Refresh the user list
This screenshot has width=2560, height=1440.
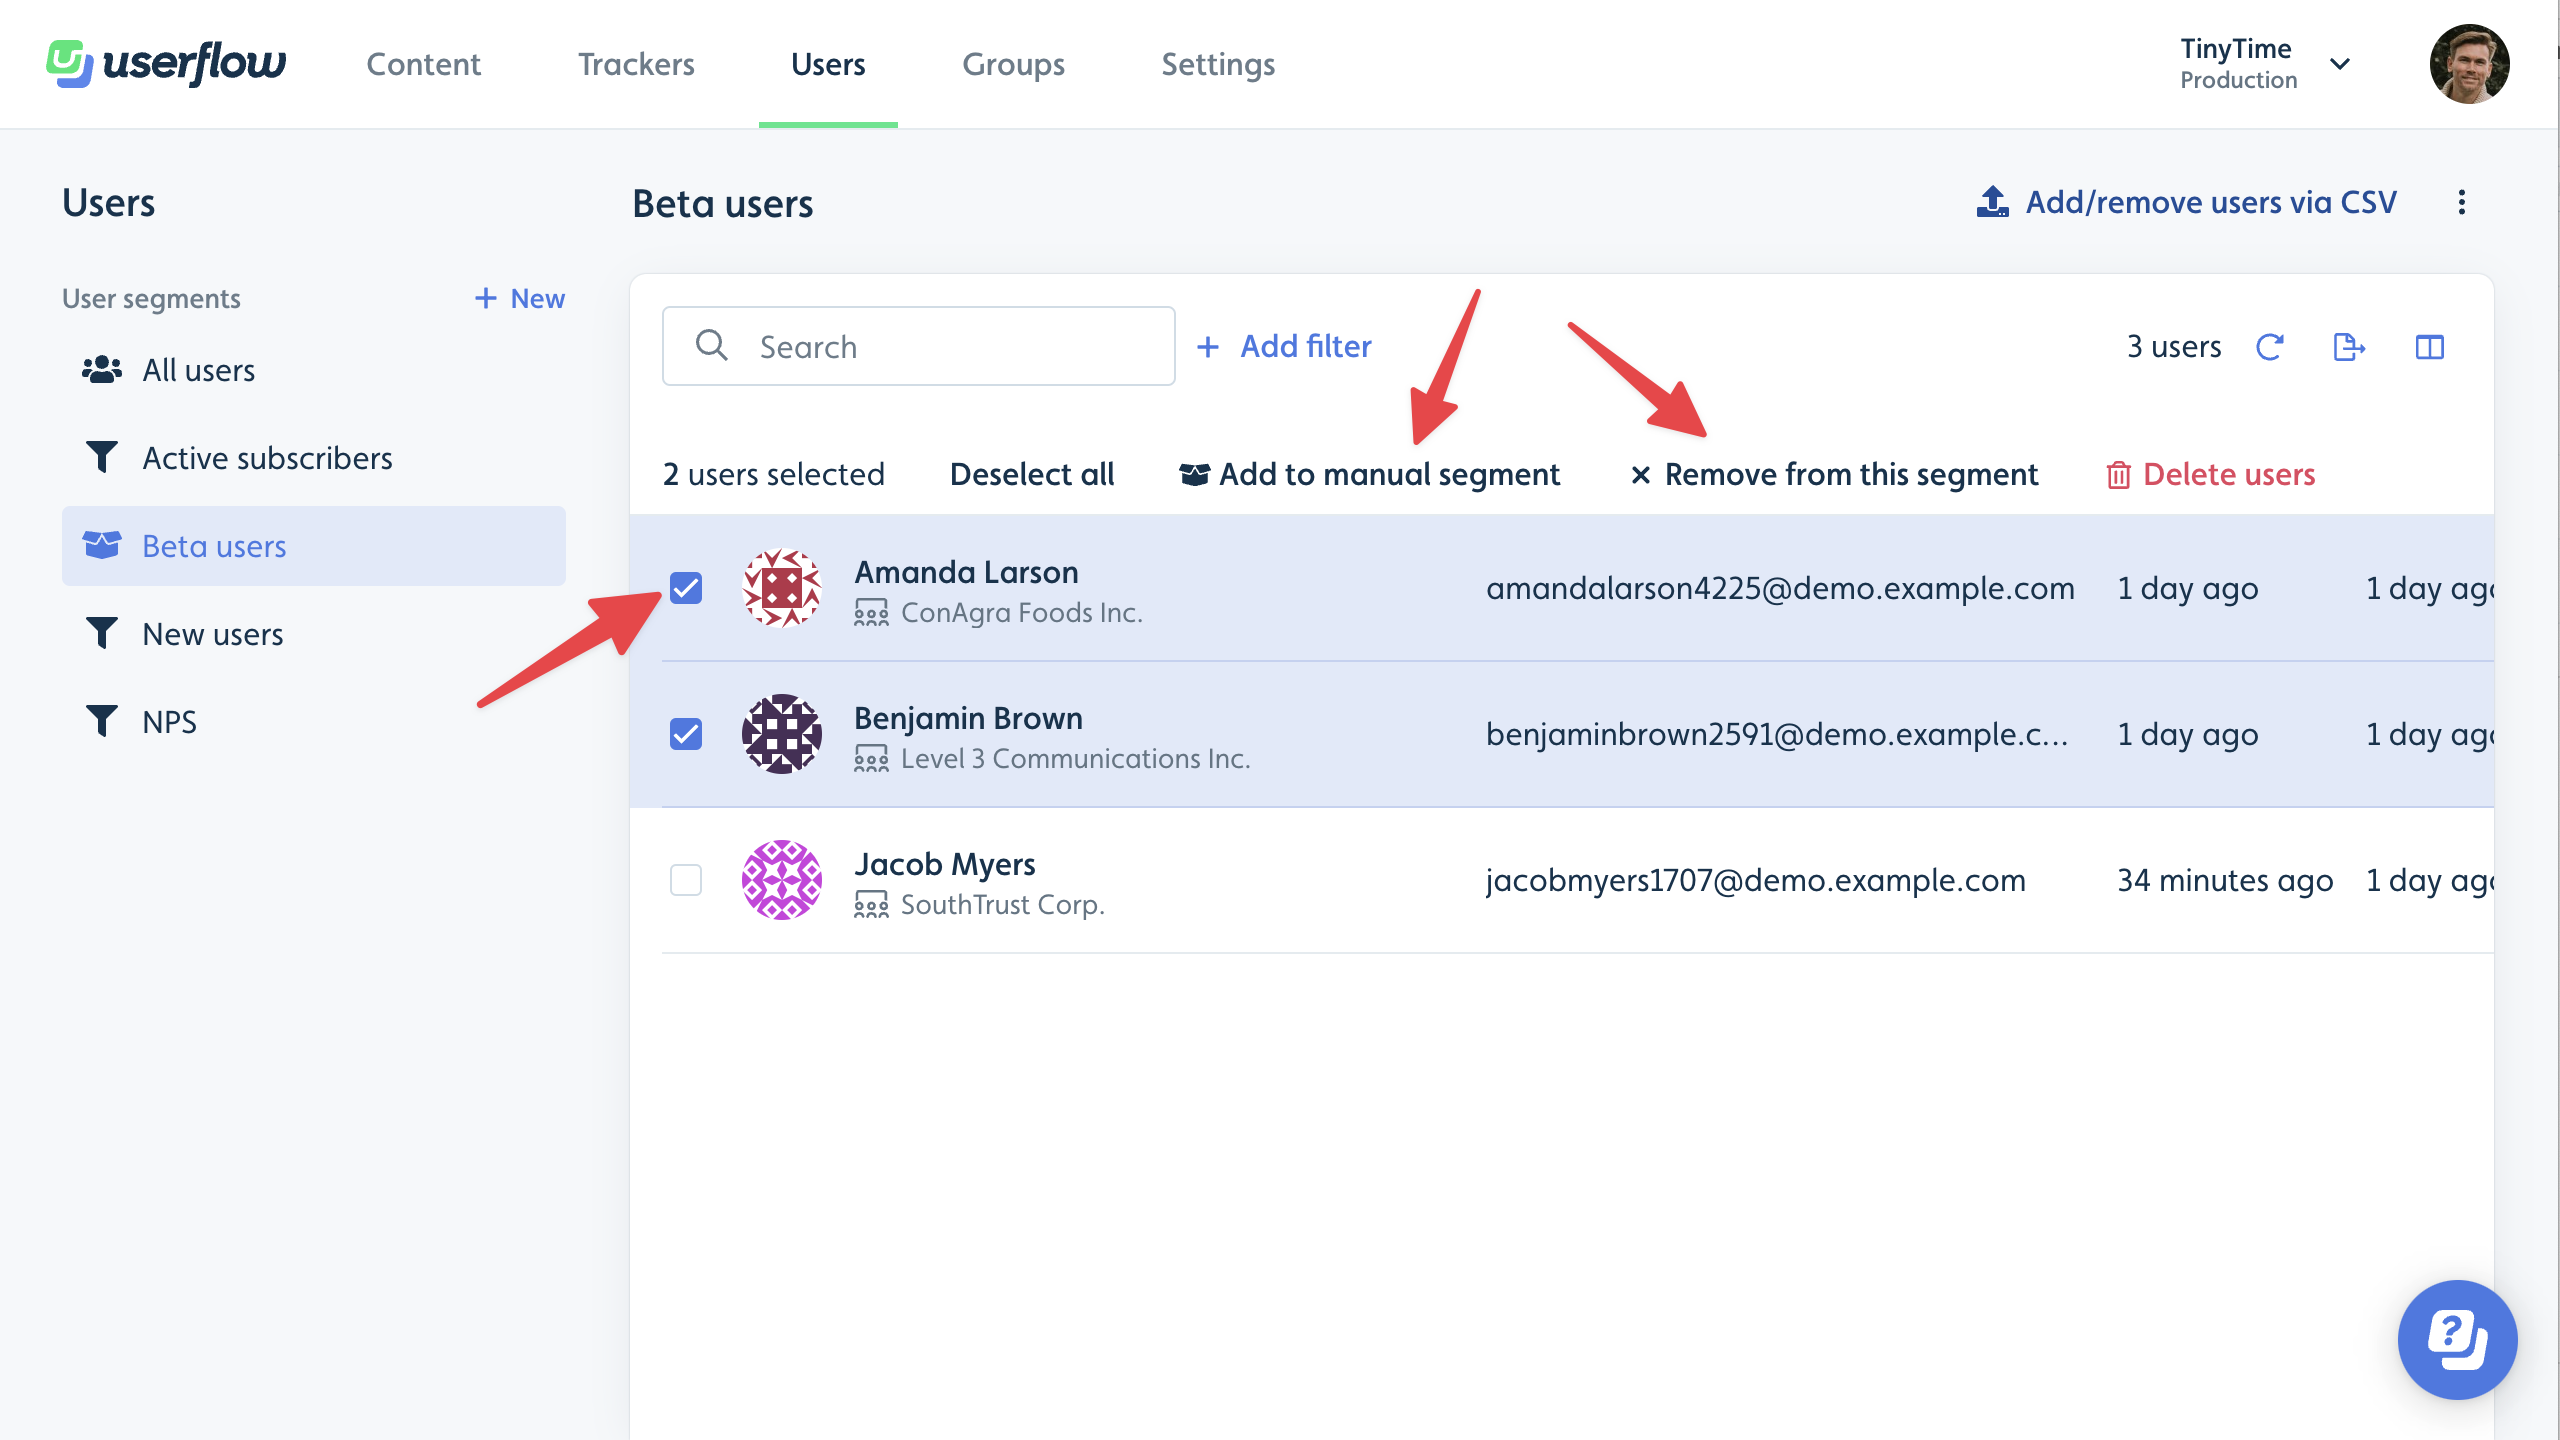[2269, 347]
